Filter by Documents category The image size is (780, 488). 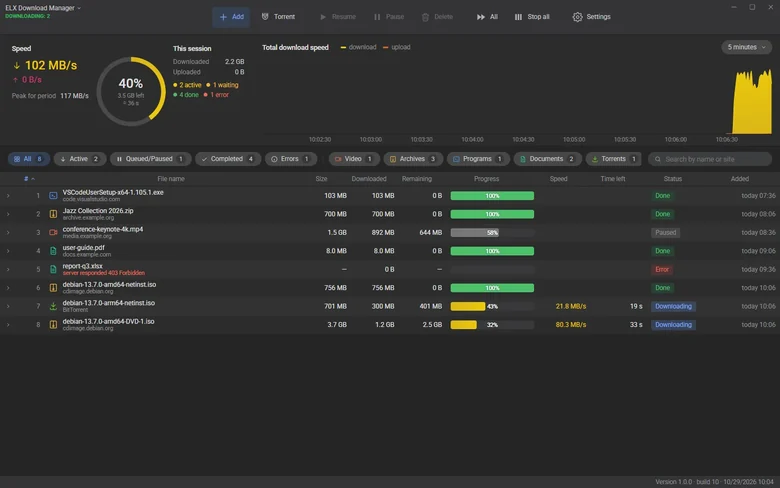point(547,159)
